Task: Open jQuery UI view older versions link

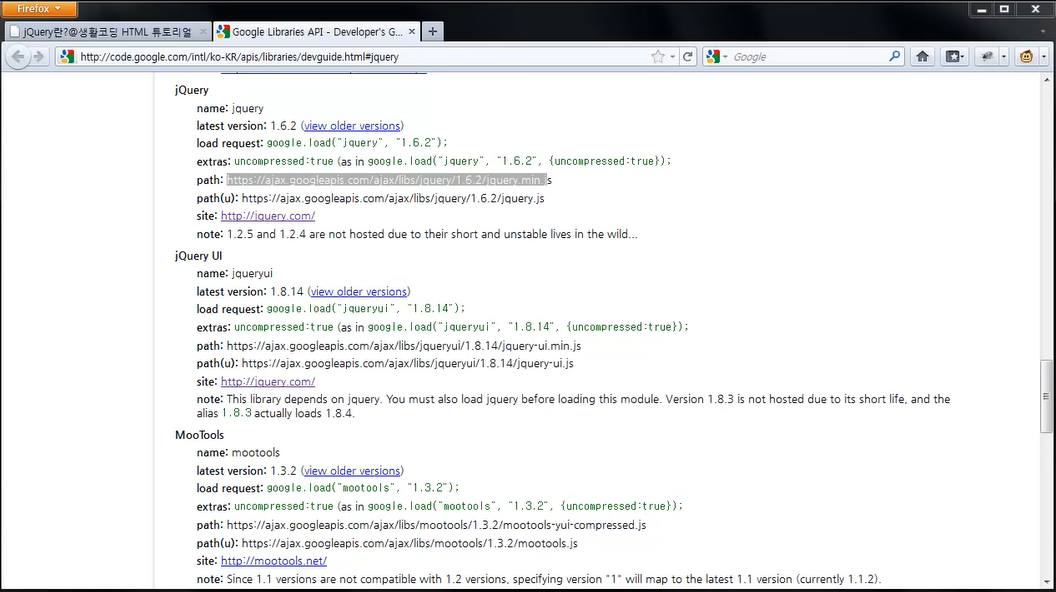Action: click(358, 292)
